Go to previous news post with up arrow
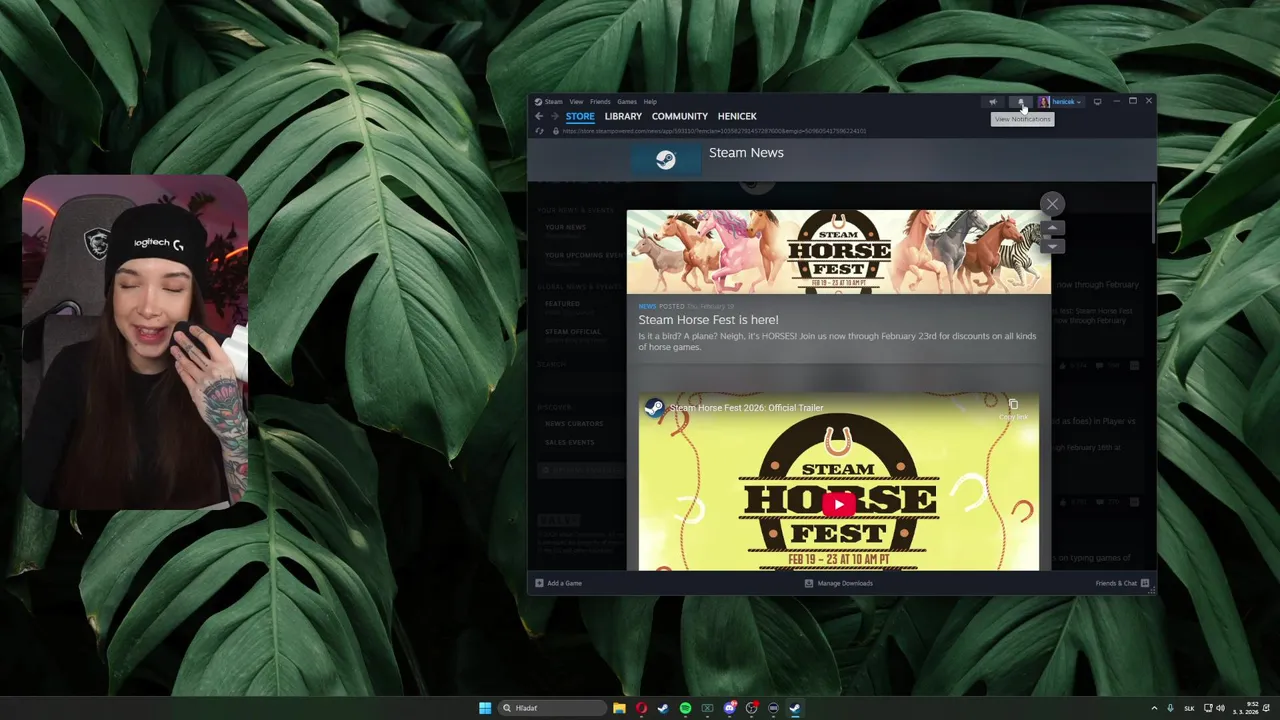Screen dimensions: 1280x720 1052,229
